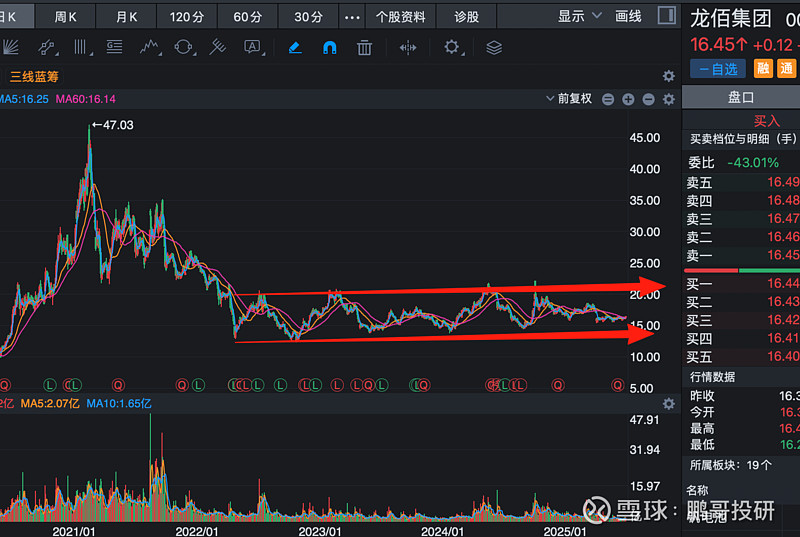Image resolution: width=800 pixels, height=537 pixels.
Task: Open the 个股资料 tab
Action: pyautogui.click(x=401, y=17)
